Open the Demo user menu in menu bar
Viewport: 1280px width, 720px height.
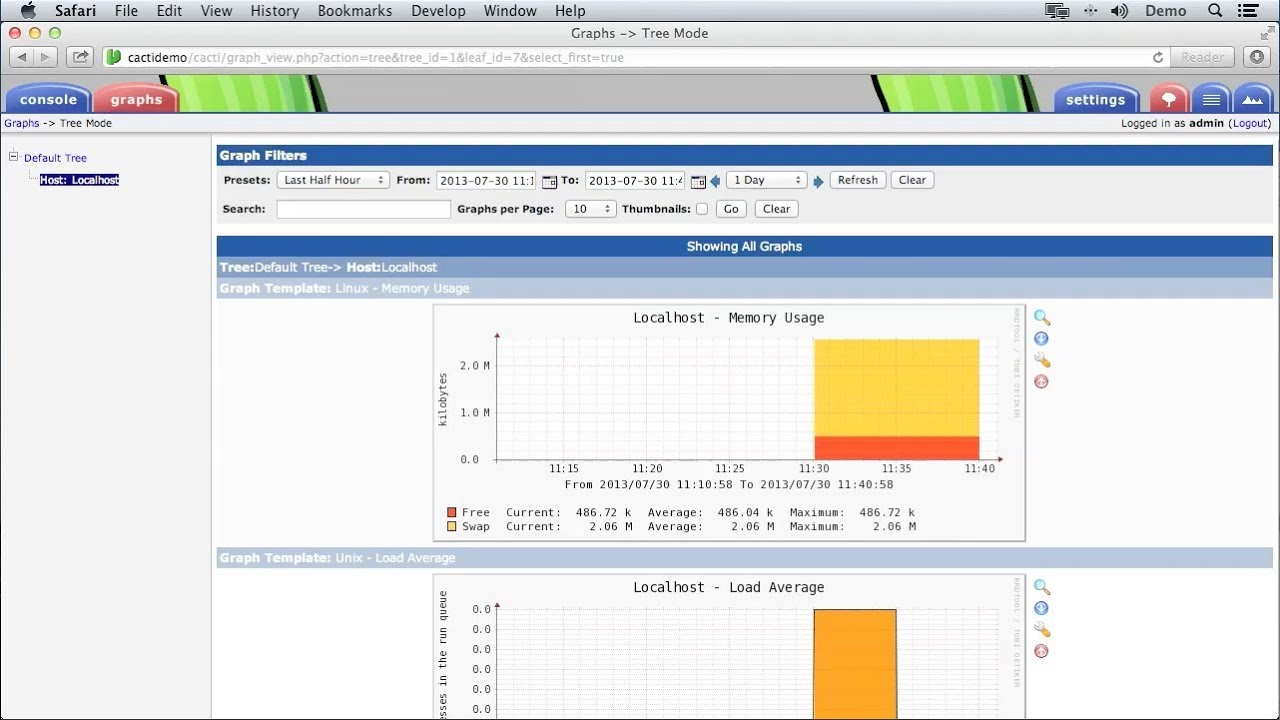point(1165,11)
